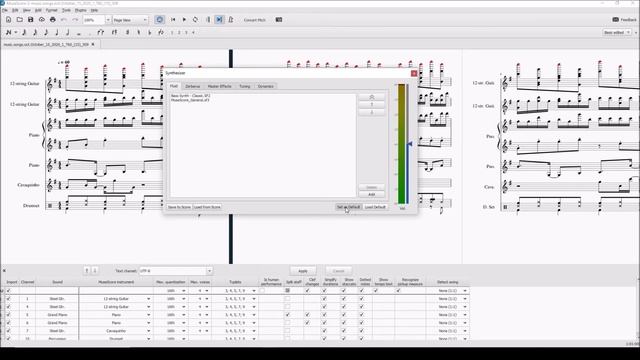The image size is (640, 360).
Task: Click the soundfont move down arrow button
Action: tap(371, 113)
